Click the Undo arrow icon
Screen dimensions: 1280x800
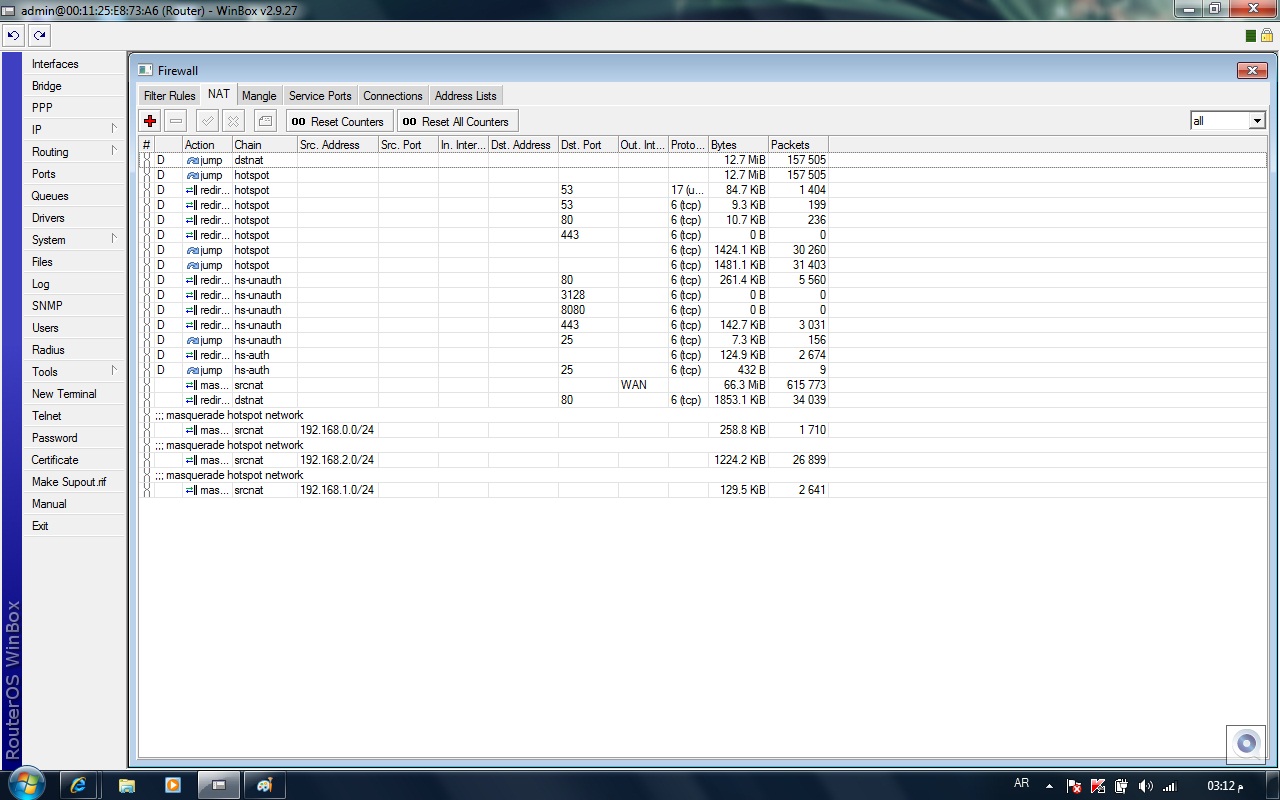(14, 35)
